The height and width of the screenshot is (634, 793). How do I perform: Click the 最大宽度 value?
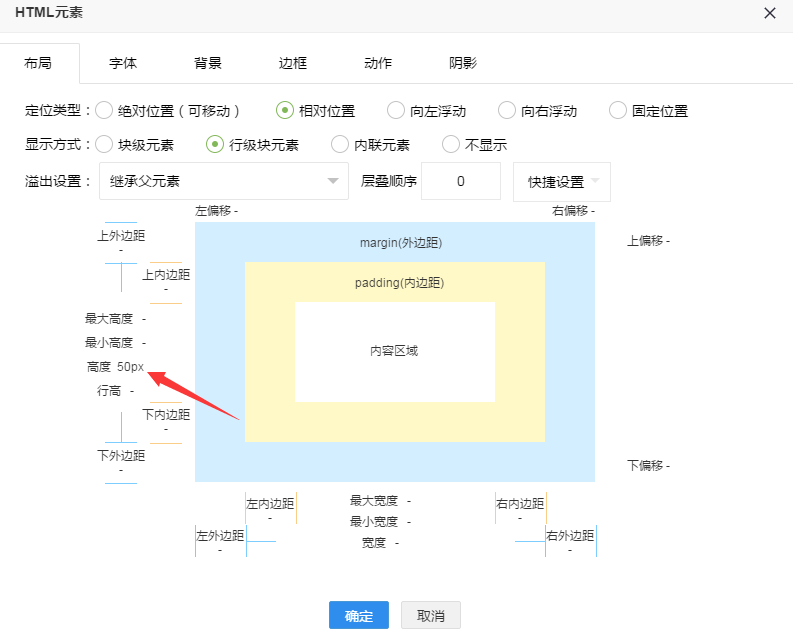[x=409, y=501]
